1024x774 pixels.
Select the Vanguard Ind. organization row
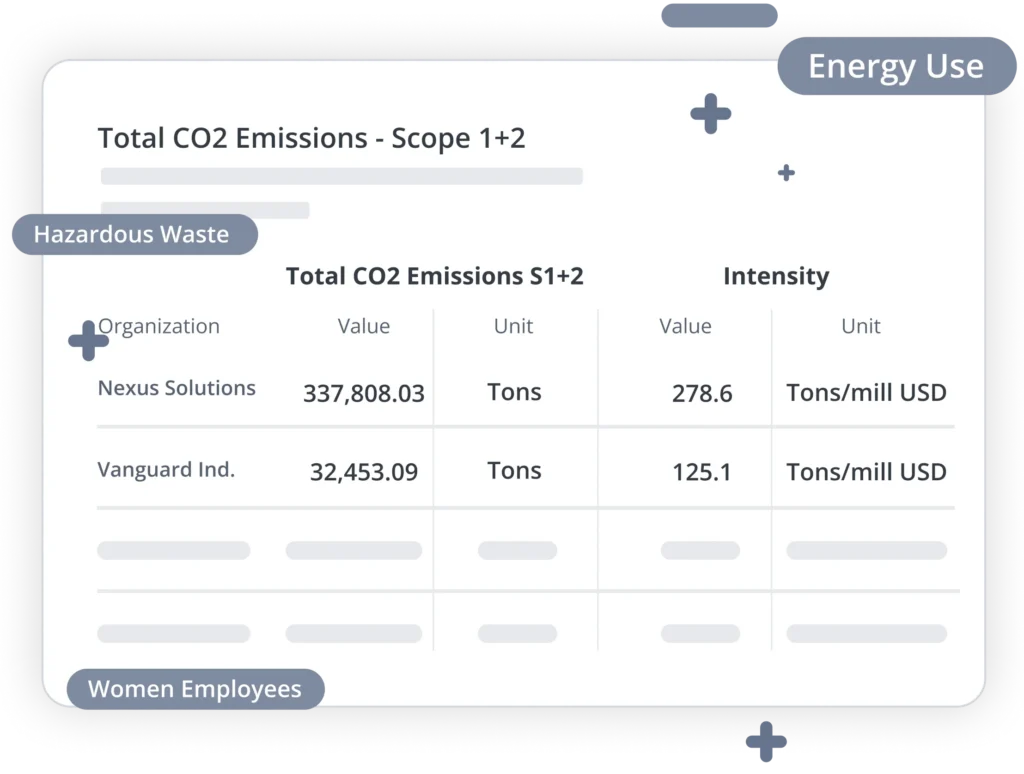coord(526,470)
